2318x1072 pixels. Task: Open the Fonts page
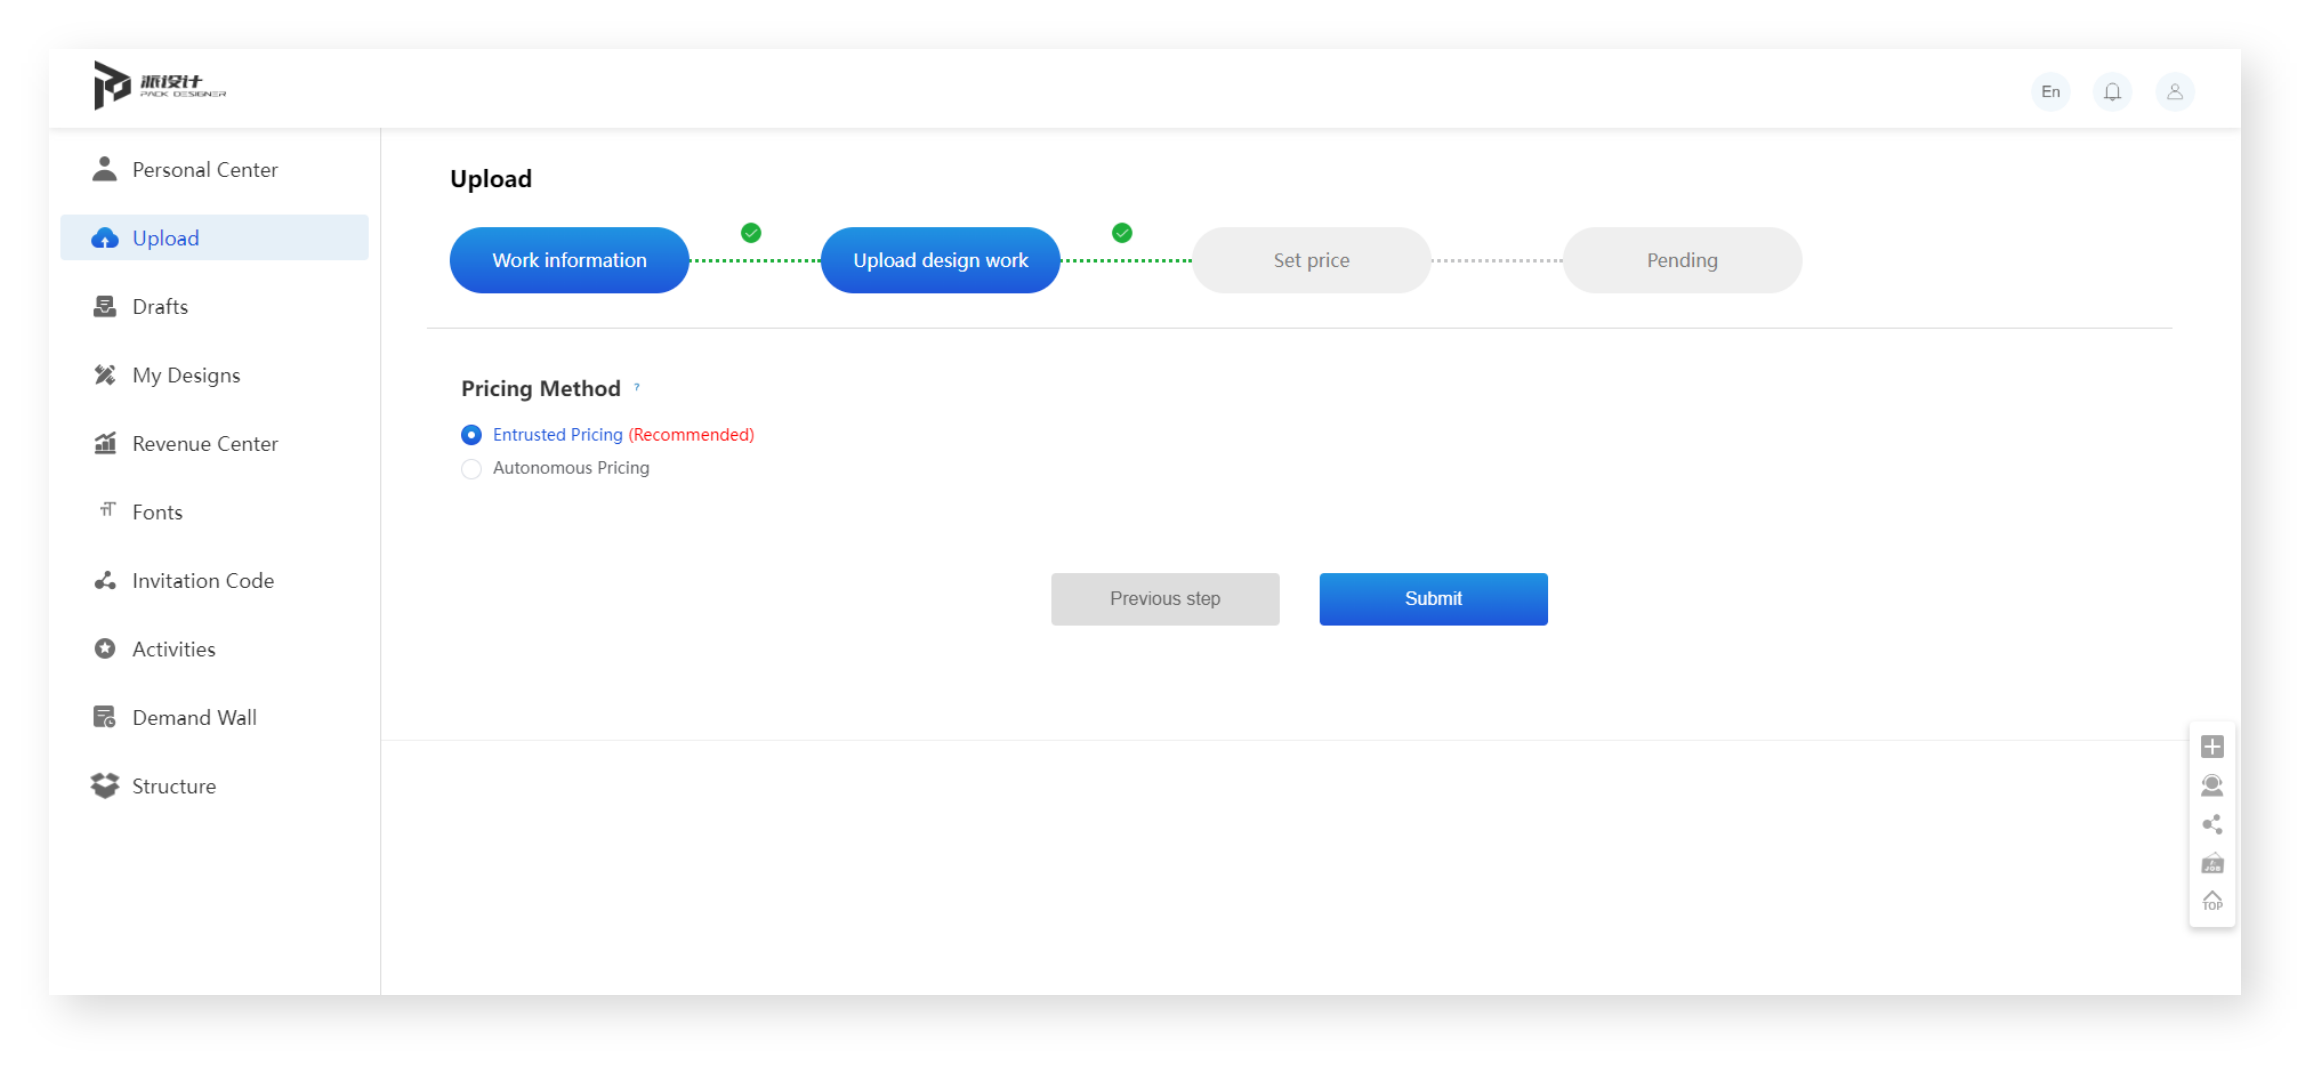[214, 512]
